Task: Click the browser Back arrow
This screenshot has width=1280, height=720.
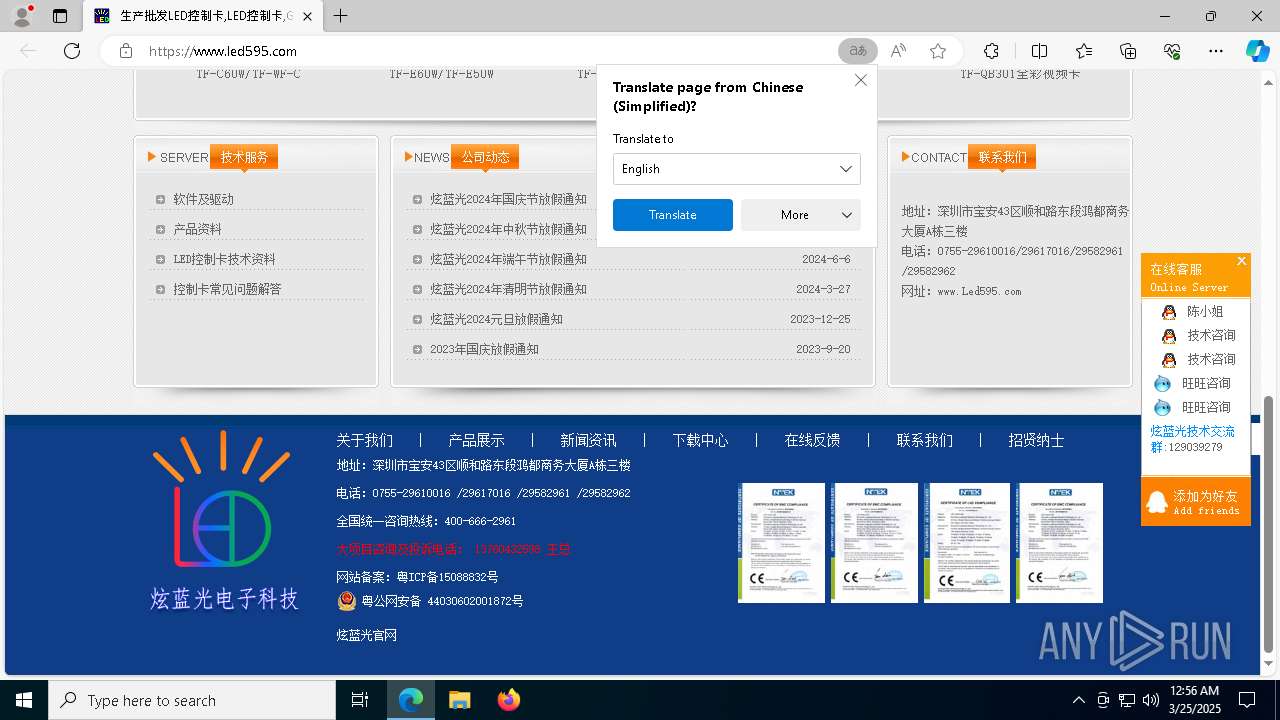Action: pos(28,51)
